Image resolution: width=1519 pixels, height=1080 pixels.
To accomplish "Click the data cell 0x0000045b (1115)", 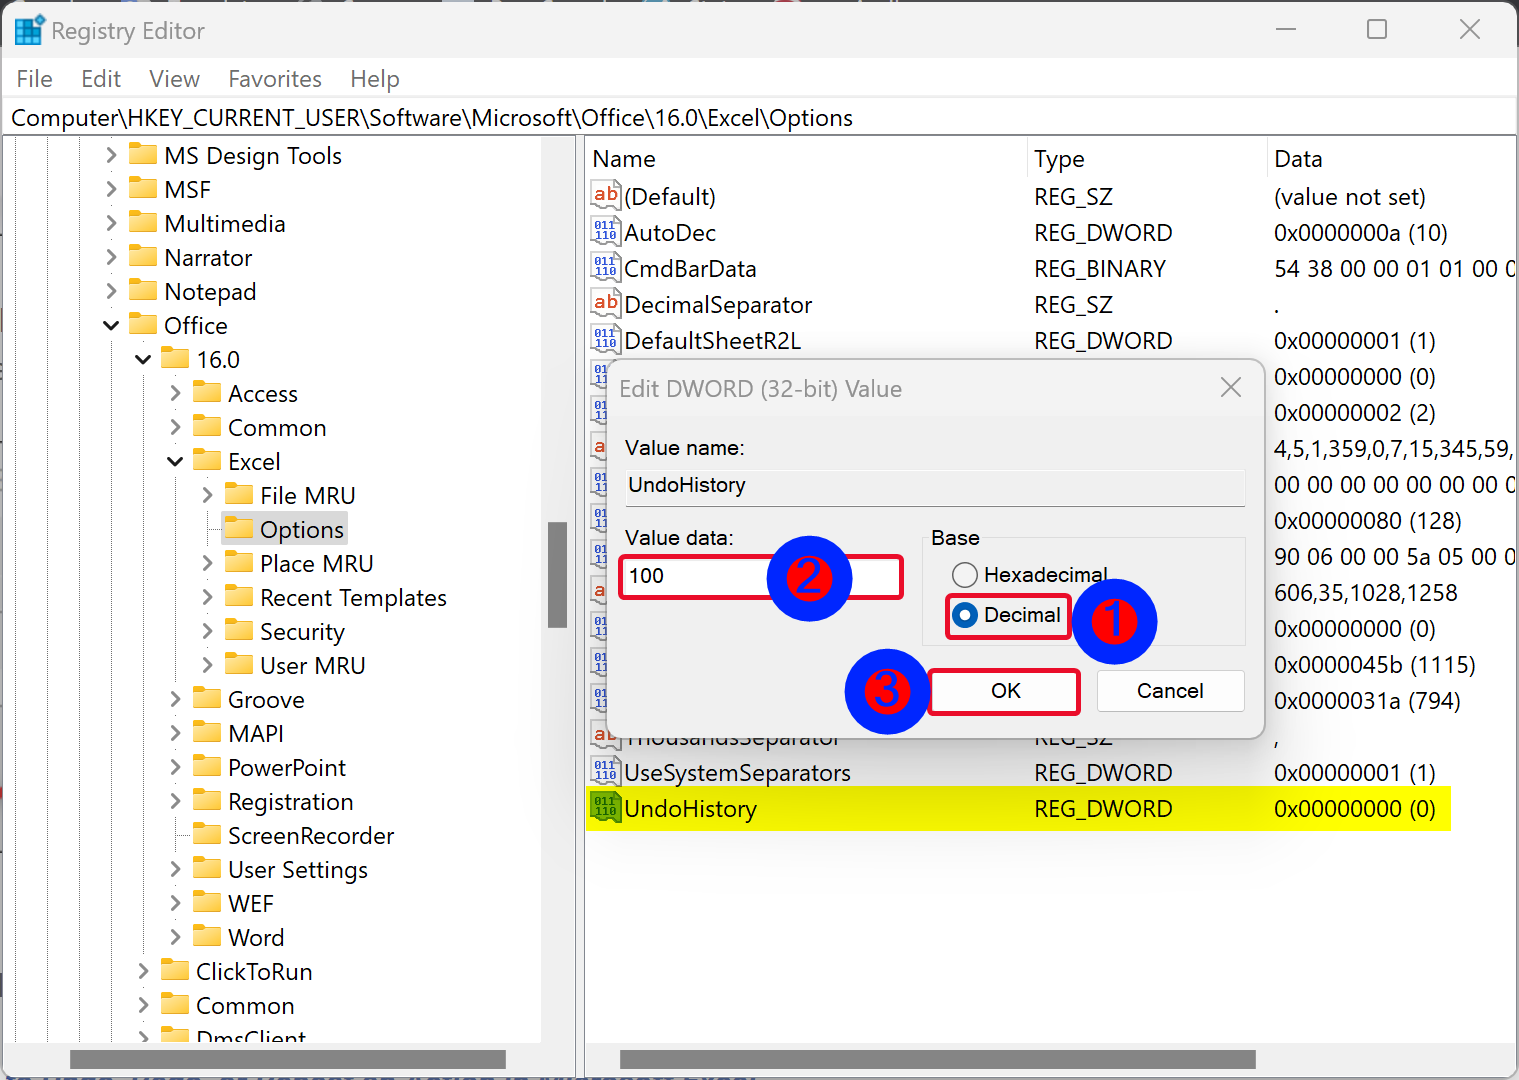I will (1374, 665).
